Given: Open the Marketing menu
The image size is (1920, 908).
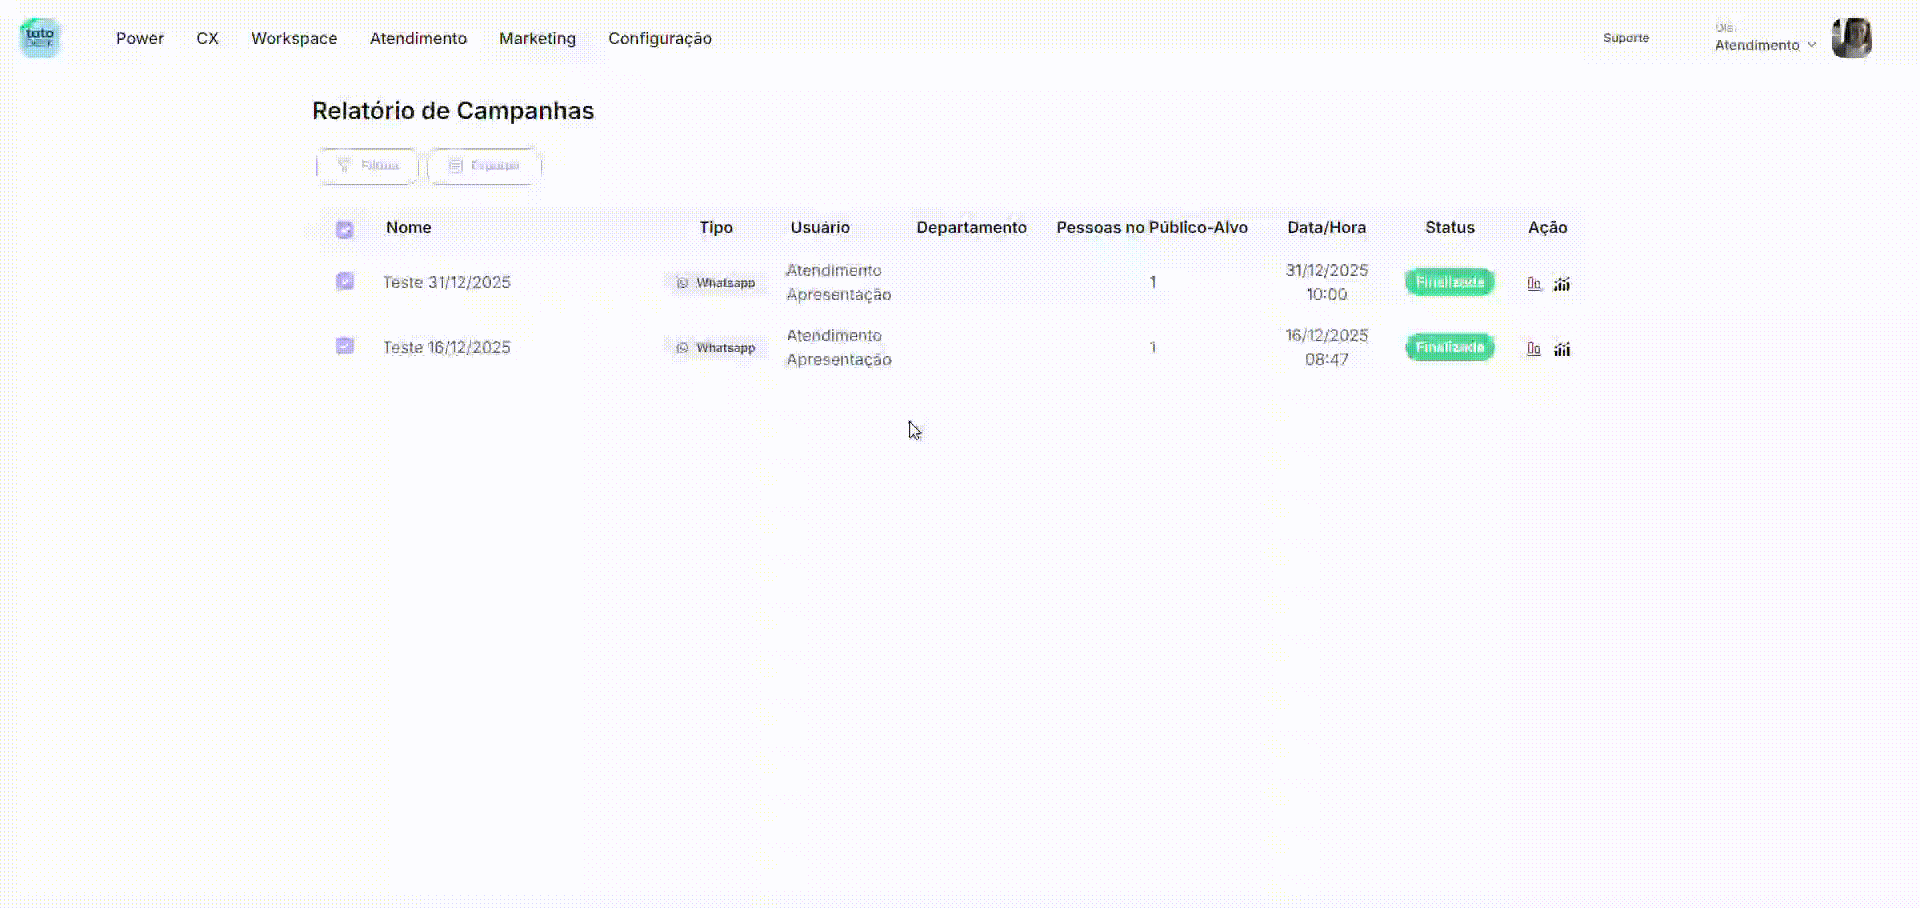Looking at the screenshot, I should [x=537, y=39].
